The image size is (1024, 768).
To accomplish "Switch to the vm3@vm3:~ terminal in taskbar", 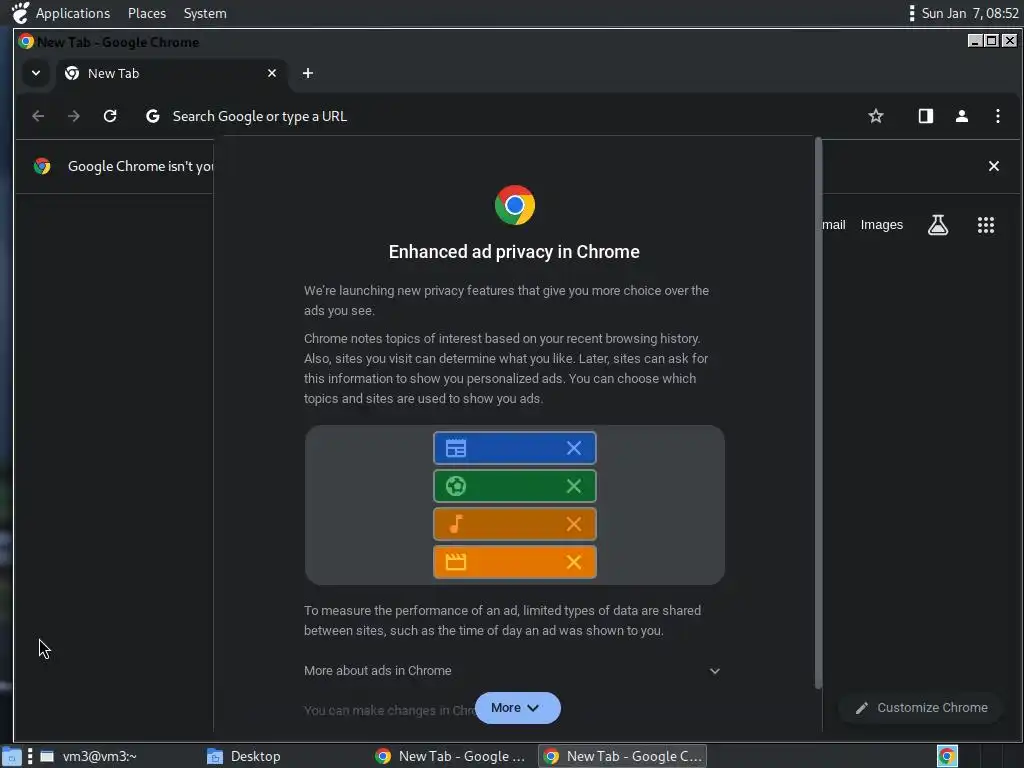I will [x=88, y=756].
